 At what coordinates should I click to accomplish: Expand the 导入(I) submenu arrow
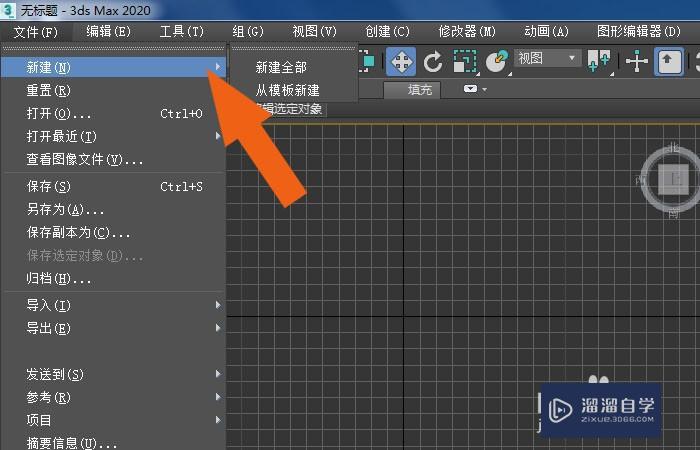click(217, 305)
